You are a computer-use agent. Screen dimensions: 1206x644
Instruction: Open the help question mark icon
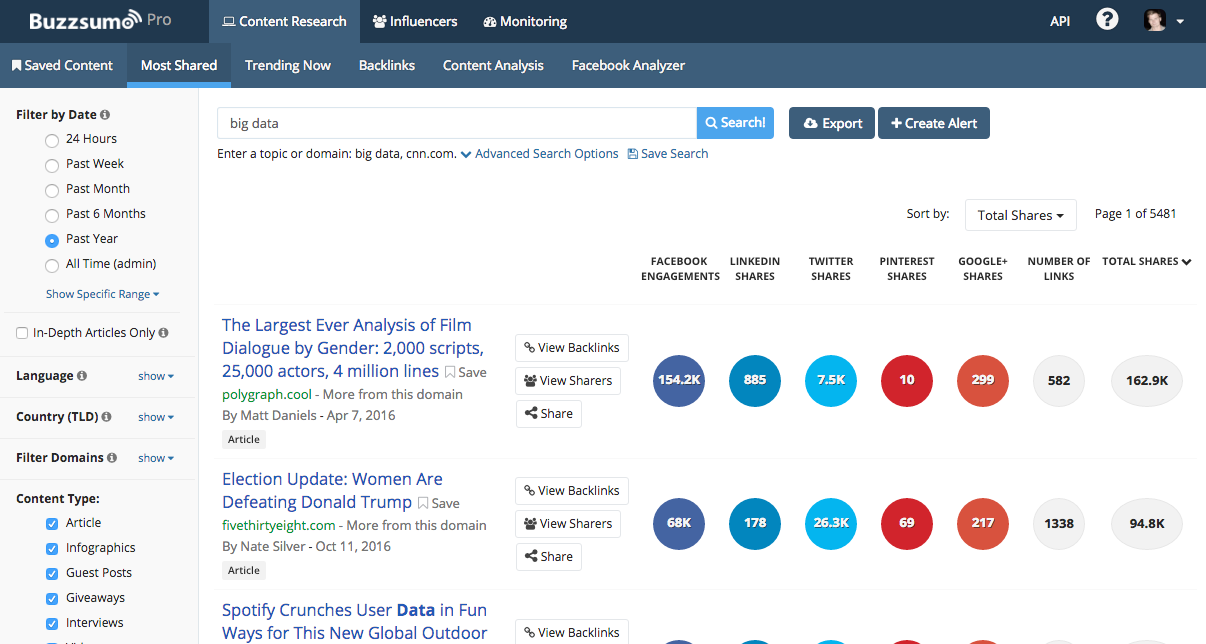tap(1107, 19)
